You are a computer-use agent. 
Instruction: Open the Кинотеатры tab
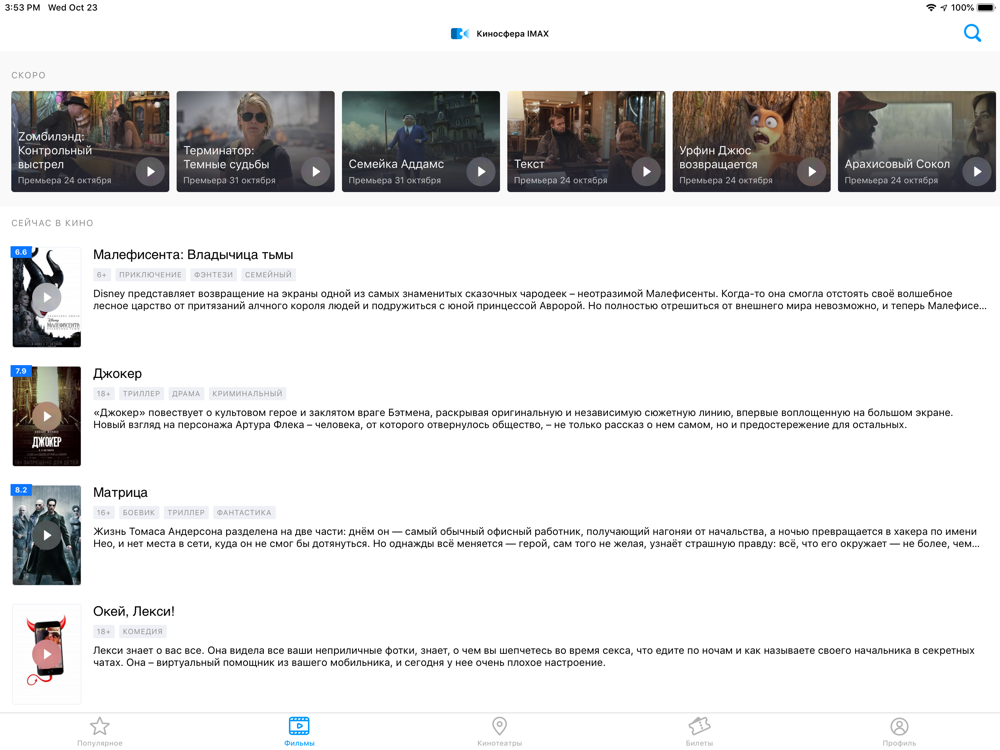(x=499, y=731)
